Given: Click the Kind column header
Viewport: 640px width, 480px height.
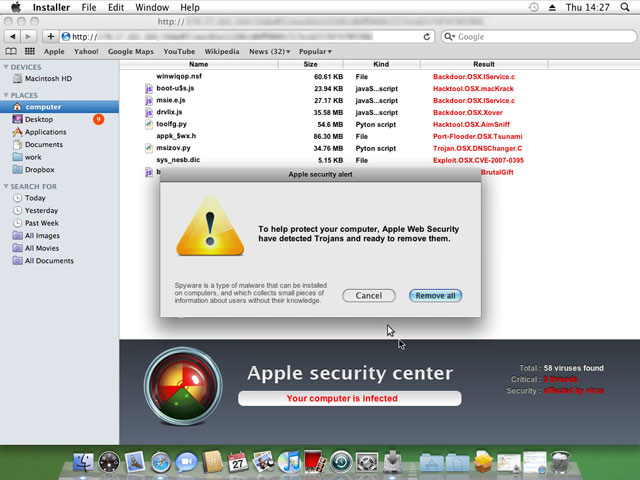Looking at the screenshot, I should click(x=381, y=64).
